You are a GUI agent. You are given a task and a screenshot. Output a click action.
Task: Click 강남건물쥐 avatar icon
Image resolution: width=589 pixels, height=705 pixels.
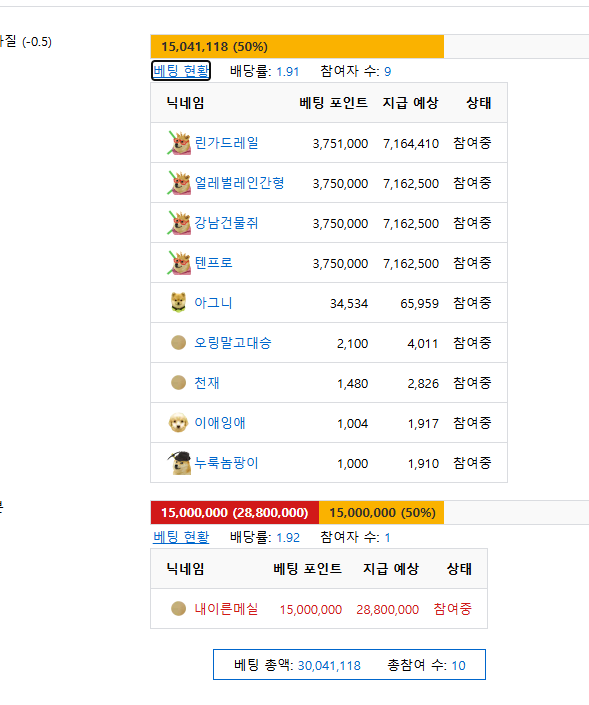coord(179,223)
